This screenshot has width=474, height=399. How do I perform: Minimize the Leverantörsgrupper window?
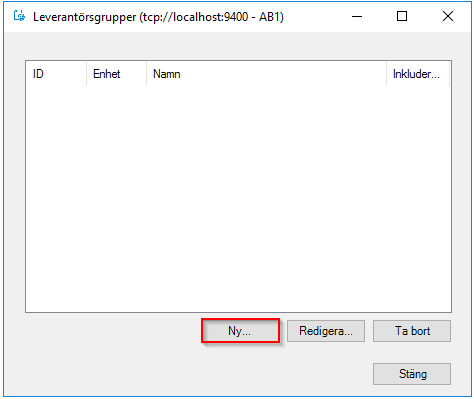[x=357, y=16]
